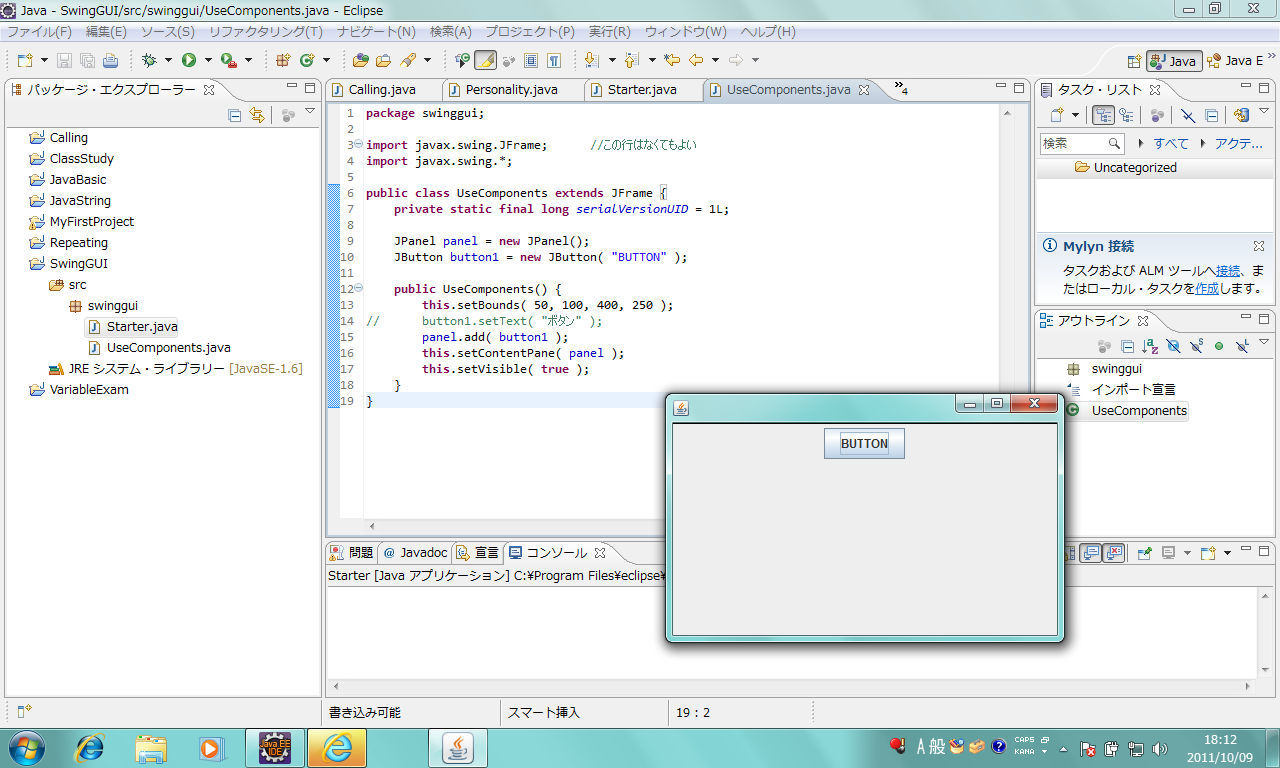Click the New Java Package toolbar icon
1280x768 pixels.
coord(283,60)
